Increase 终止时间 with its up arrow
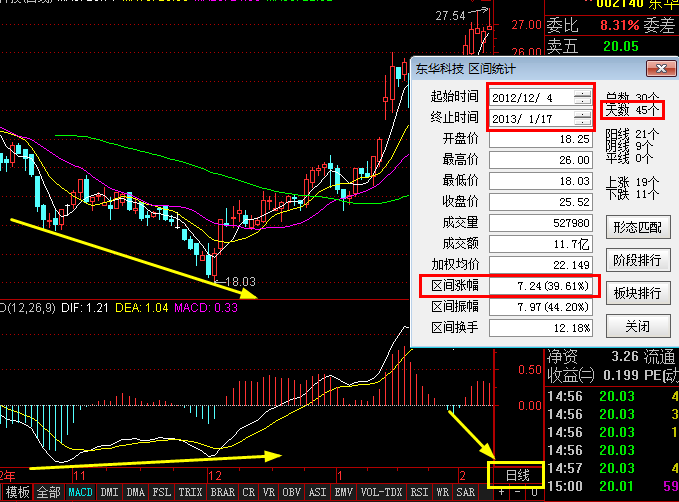This screenshot has height=502, width=679. coord(582,114)
